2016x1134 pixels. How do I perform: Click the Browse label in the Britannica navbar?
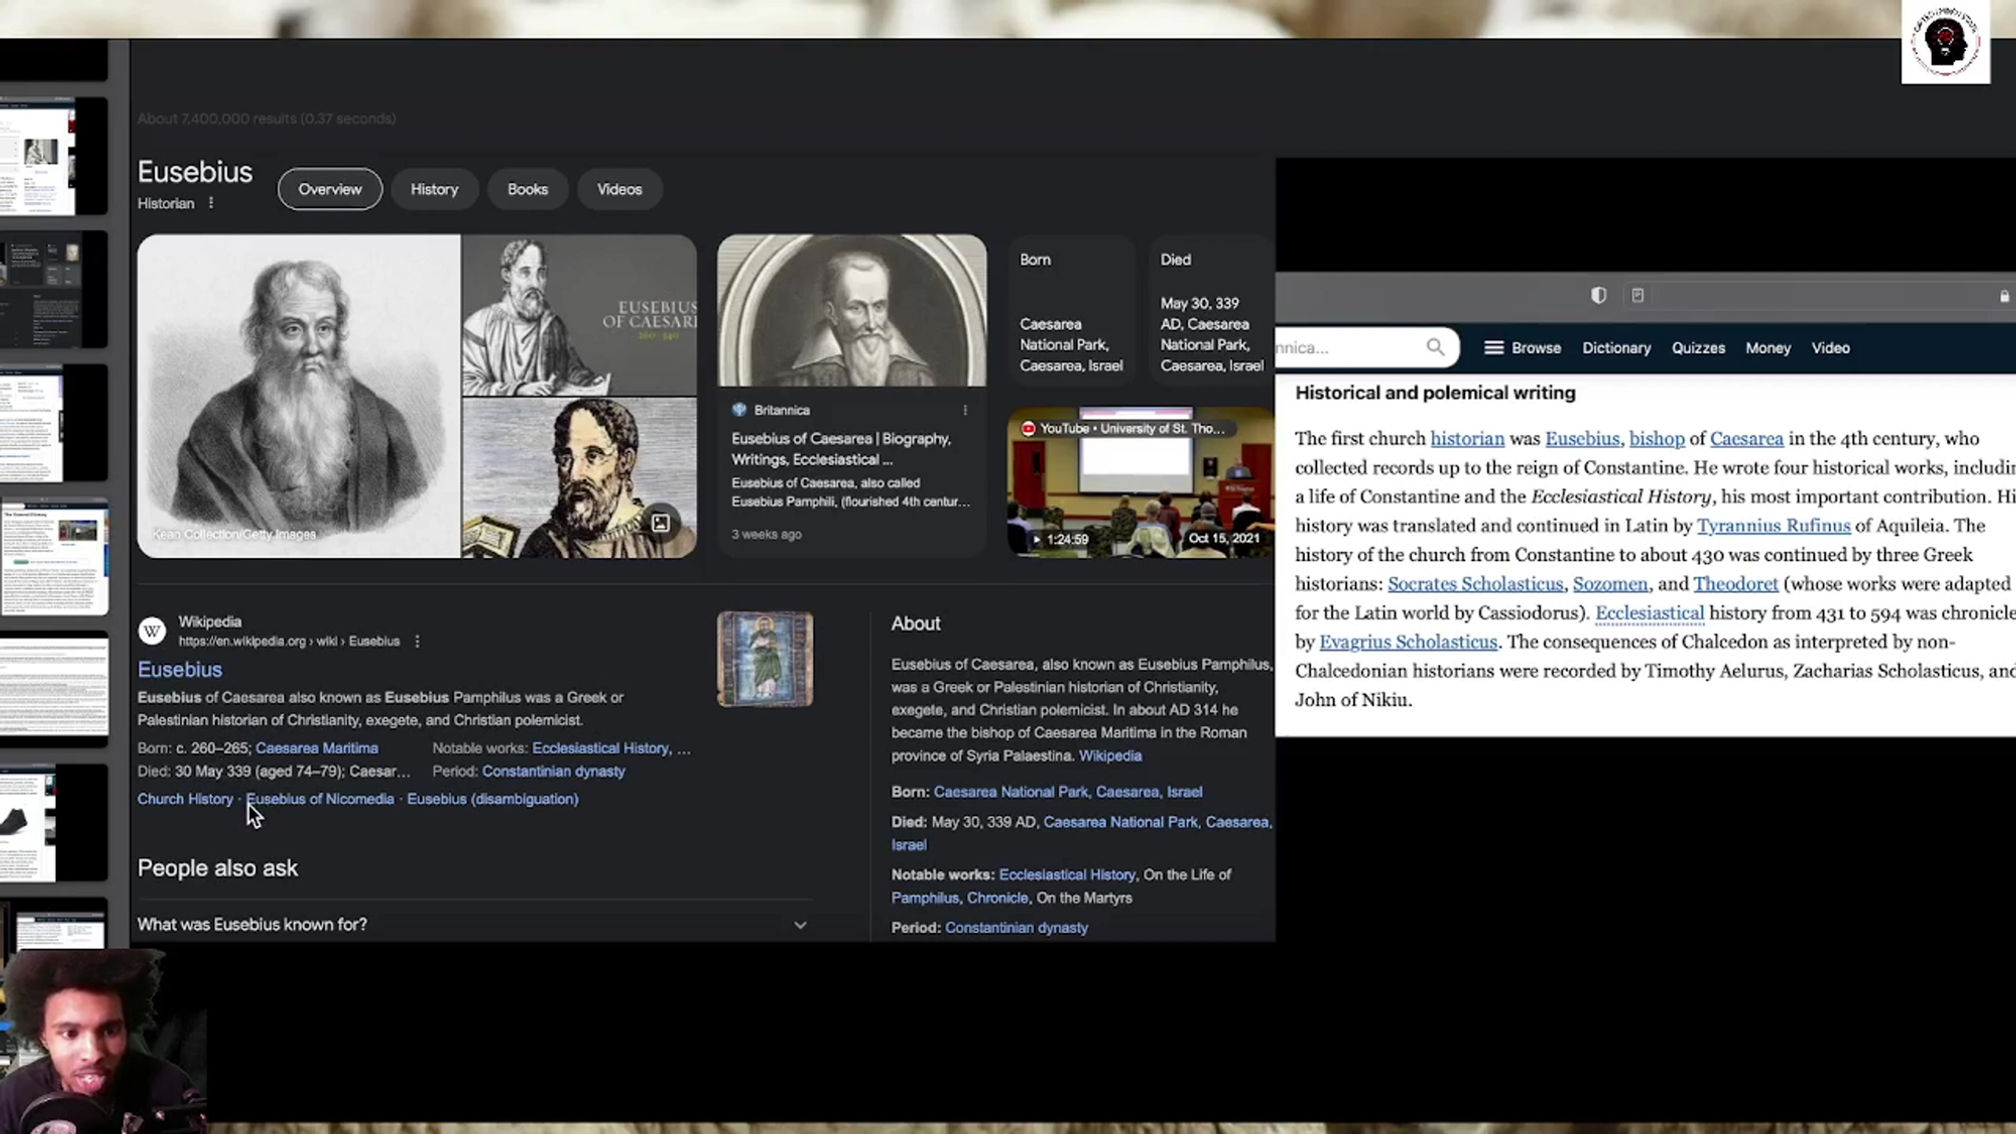(1536, 348)
